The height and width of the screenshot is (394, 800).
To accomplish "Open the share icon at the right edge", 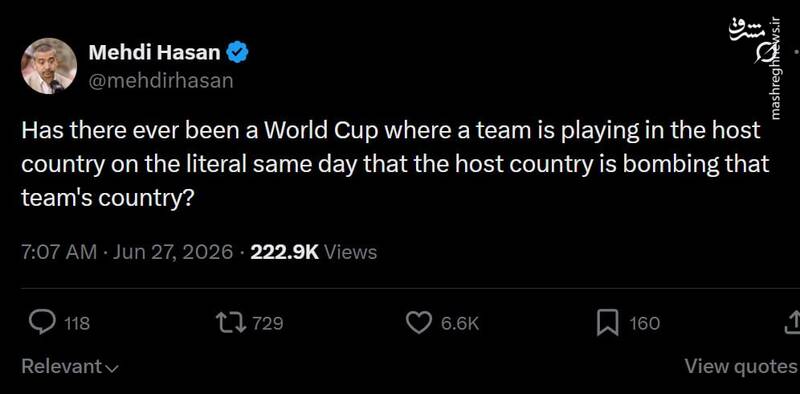I will point(793,322).
